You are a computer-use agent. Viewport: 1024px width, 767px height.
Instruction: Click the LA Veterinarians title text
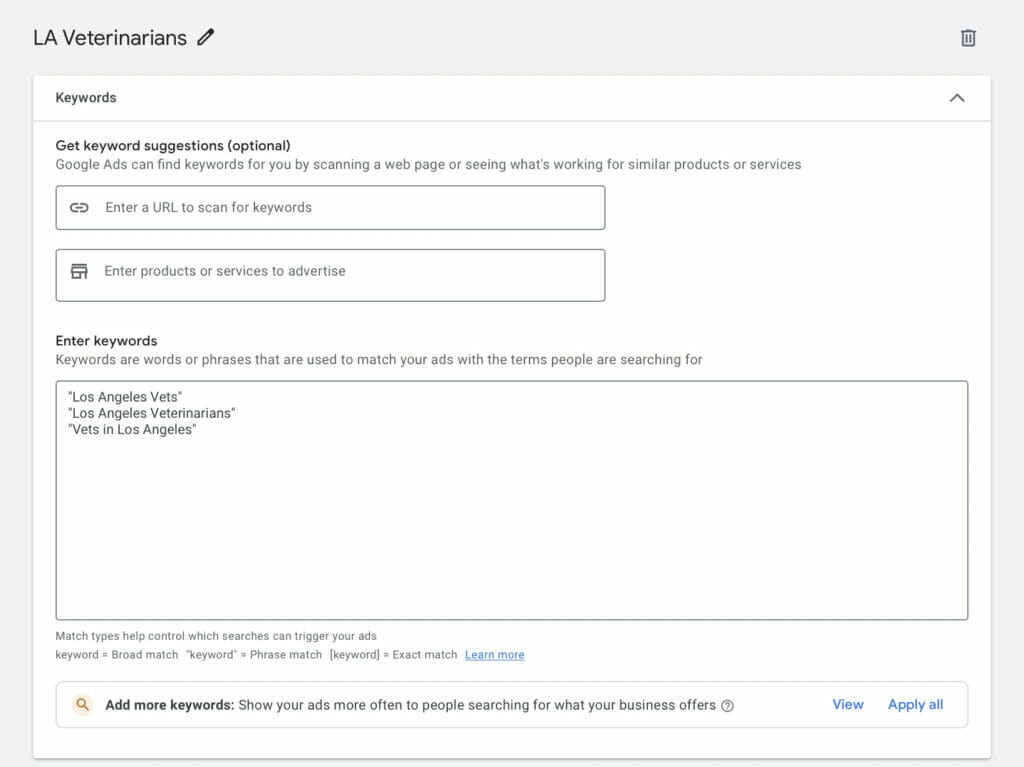[110, 38]
